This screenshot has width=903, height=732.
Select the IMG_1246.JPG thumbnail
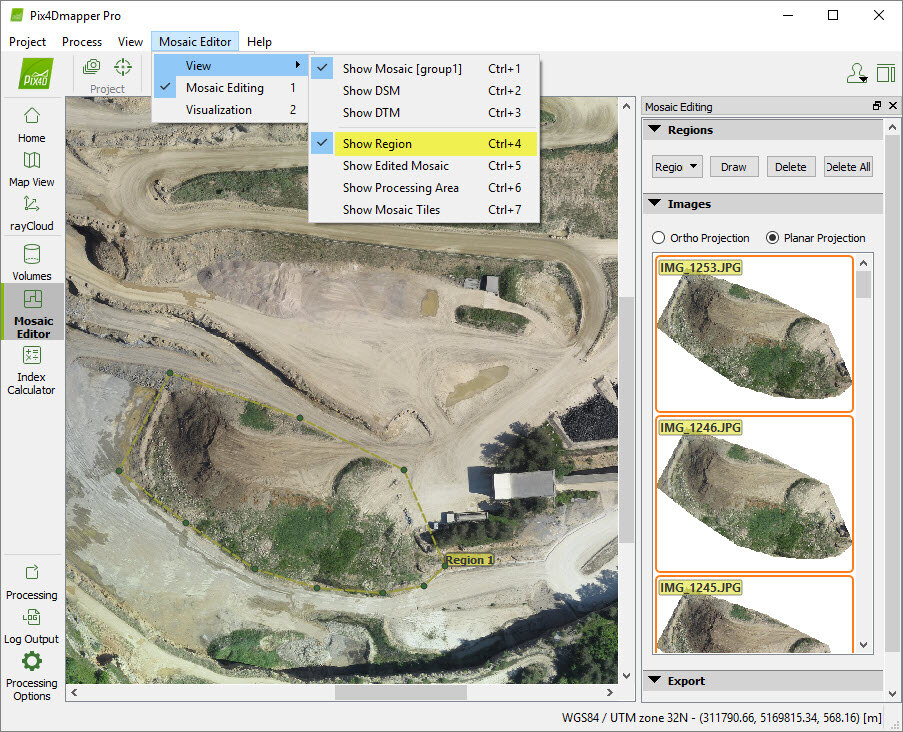pyautogui.click(x=754, y=494)
